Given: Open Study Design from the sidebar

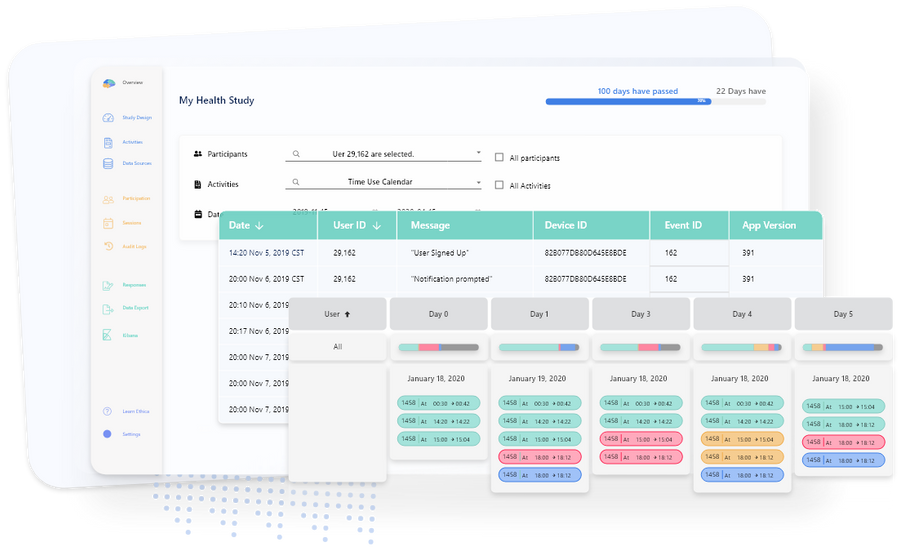Looking at the screenshot, I should pyautogui.click(x=109, y=118).
